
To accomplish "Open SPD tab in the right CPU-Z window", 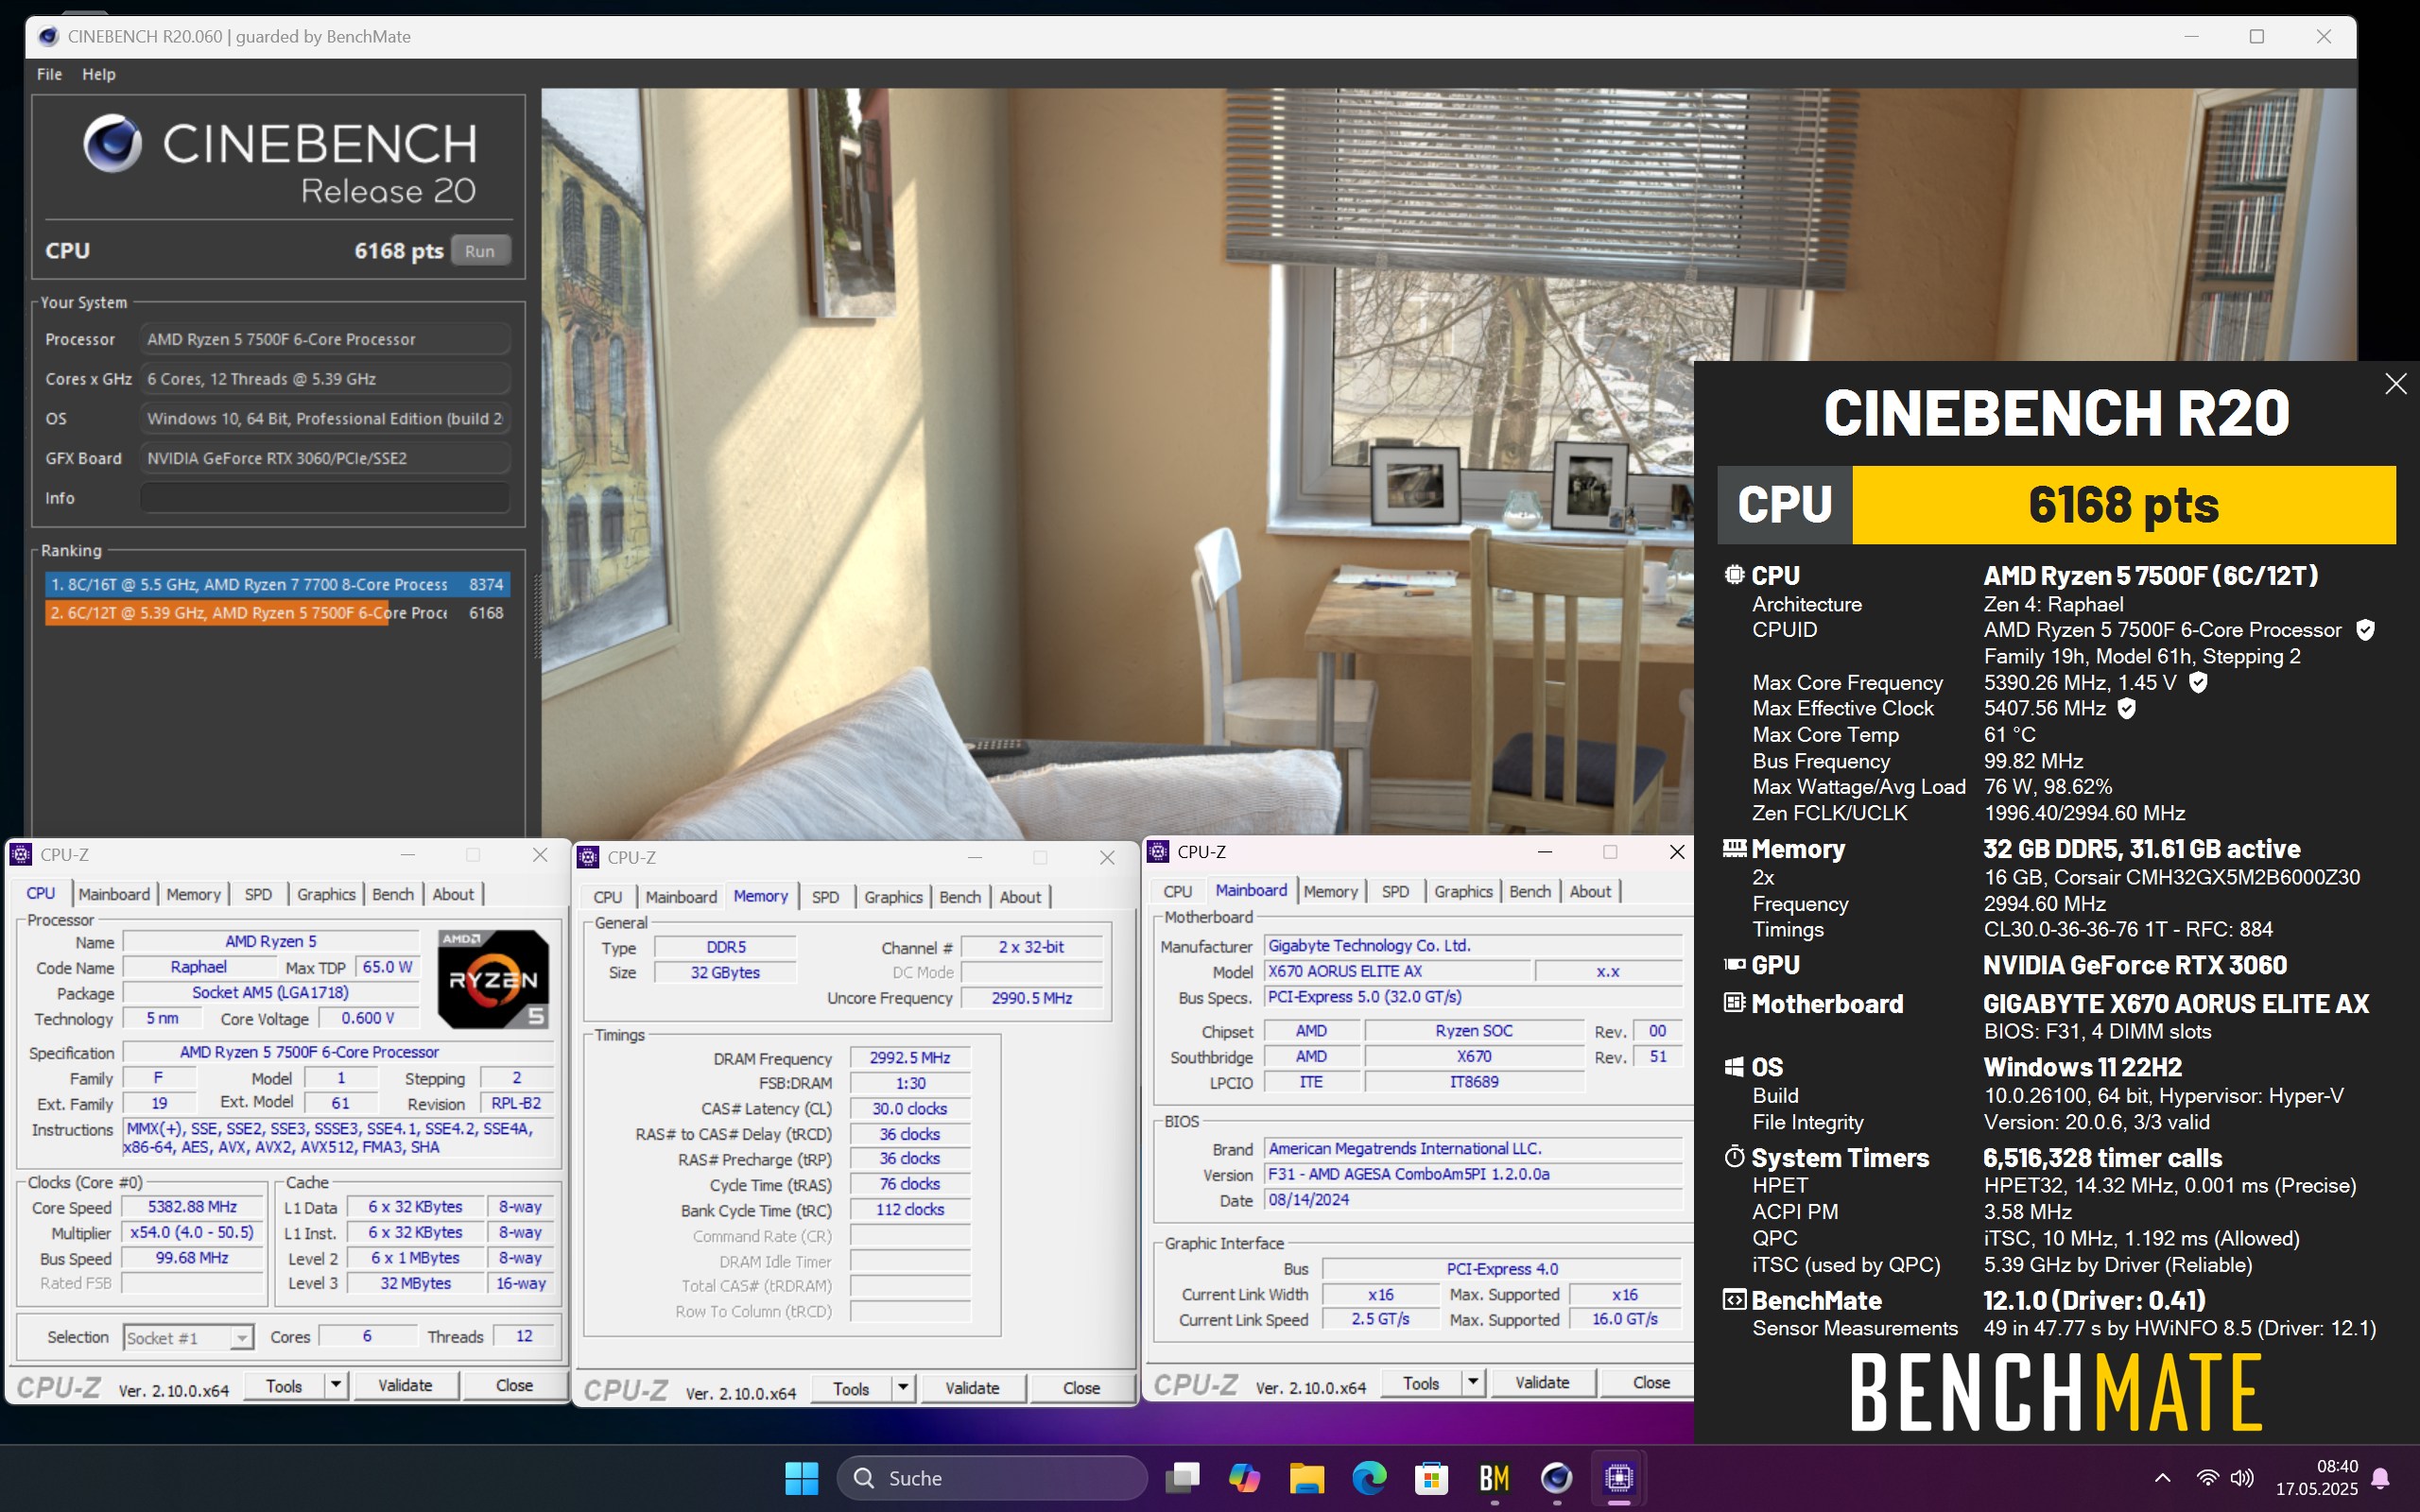I will point(1395,891).
